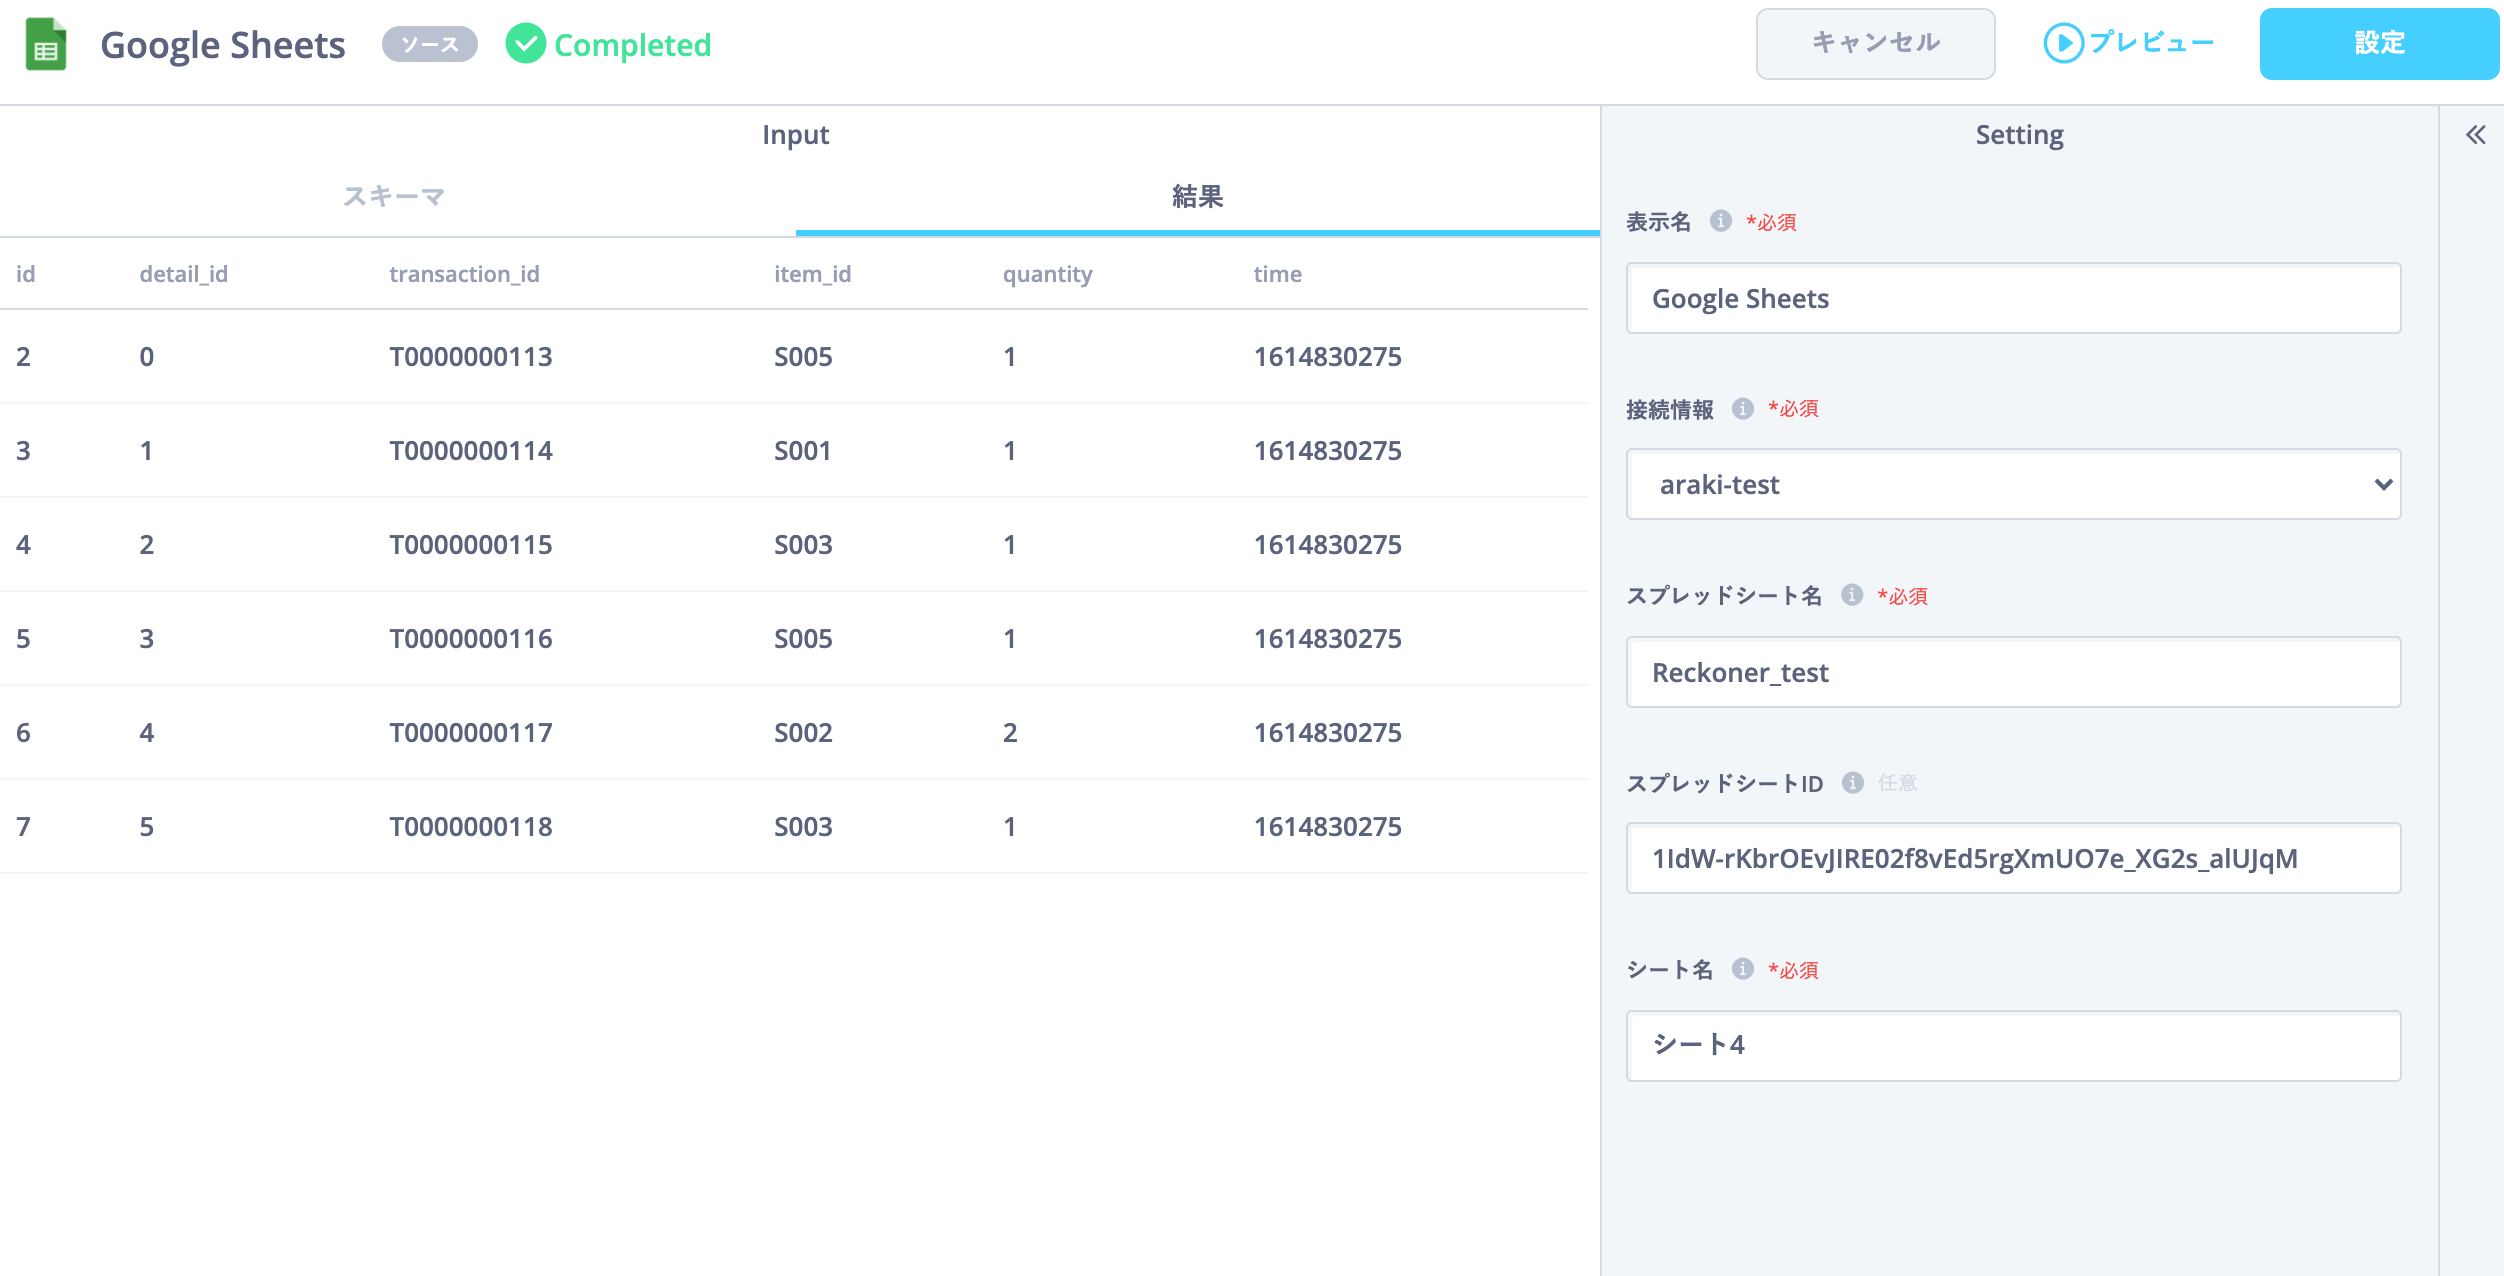Click the Setting panel heading
The image size is (2504, 1276).
tap(2019, 135)
